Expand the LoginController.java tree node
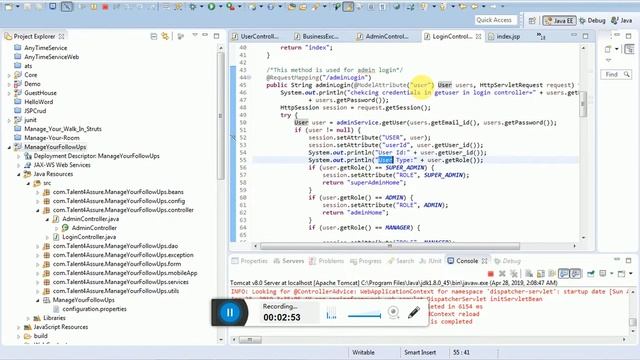The image size is (640, 360). point(47,237)
